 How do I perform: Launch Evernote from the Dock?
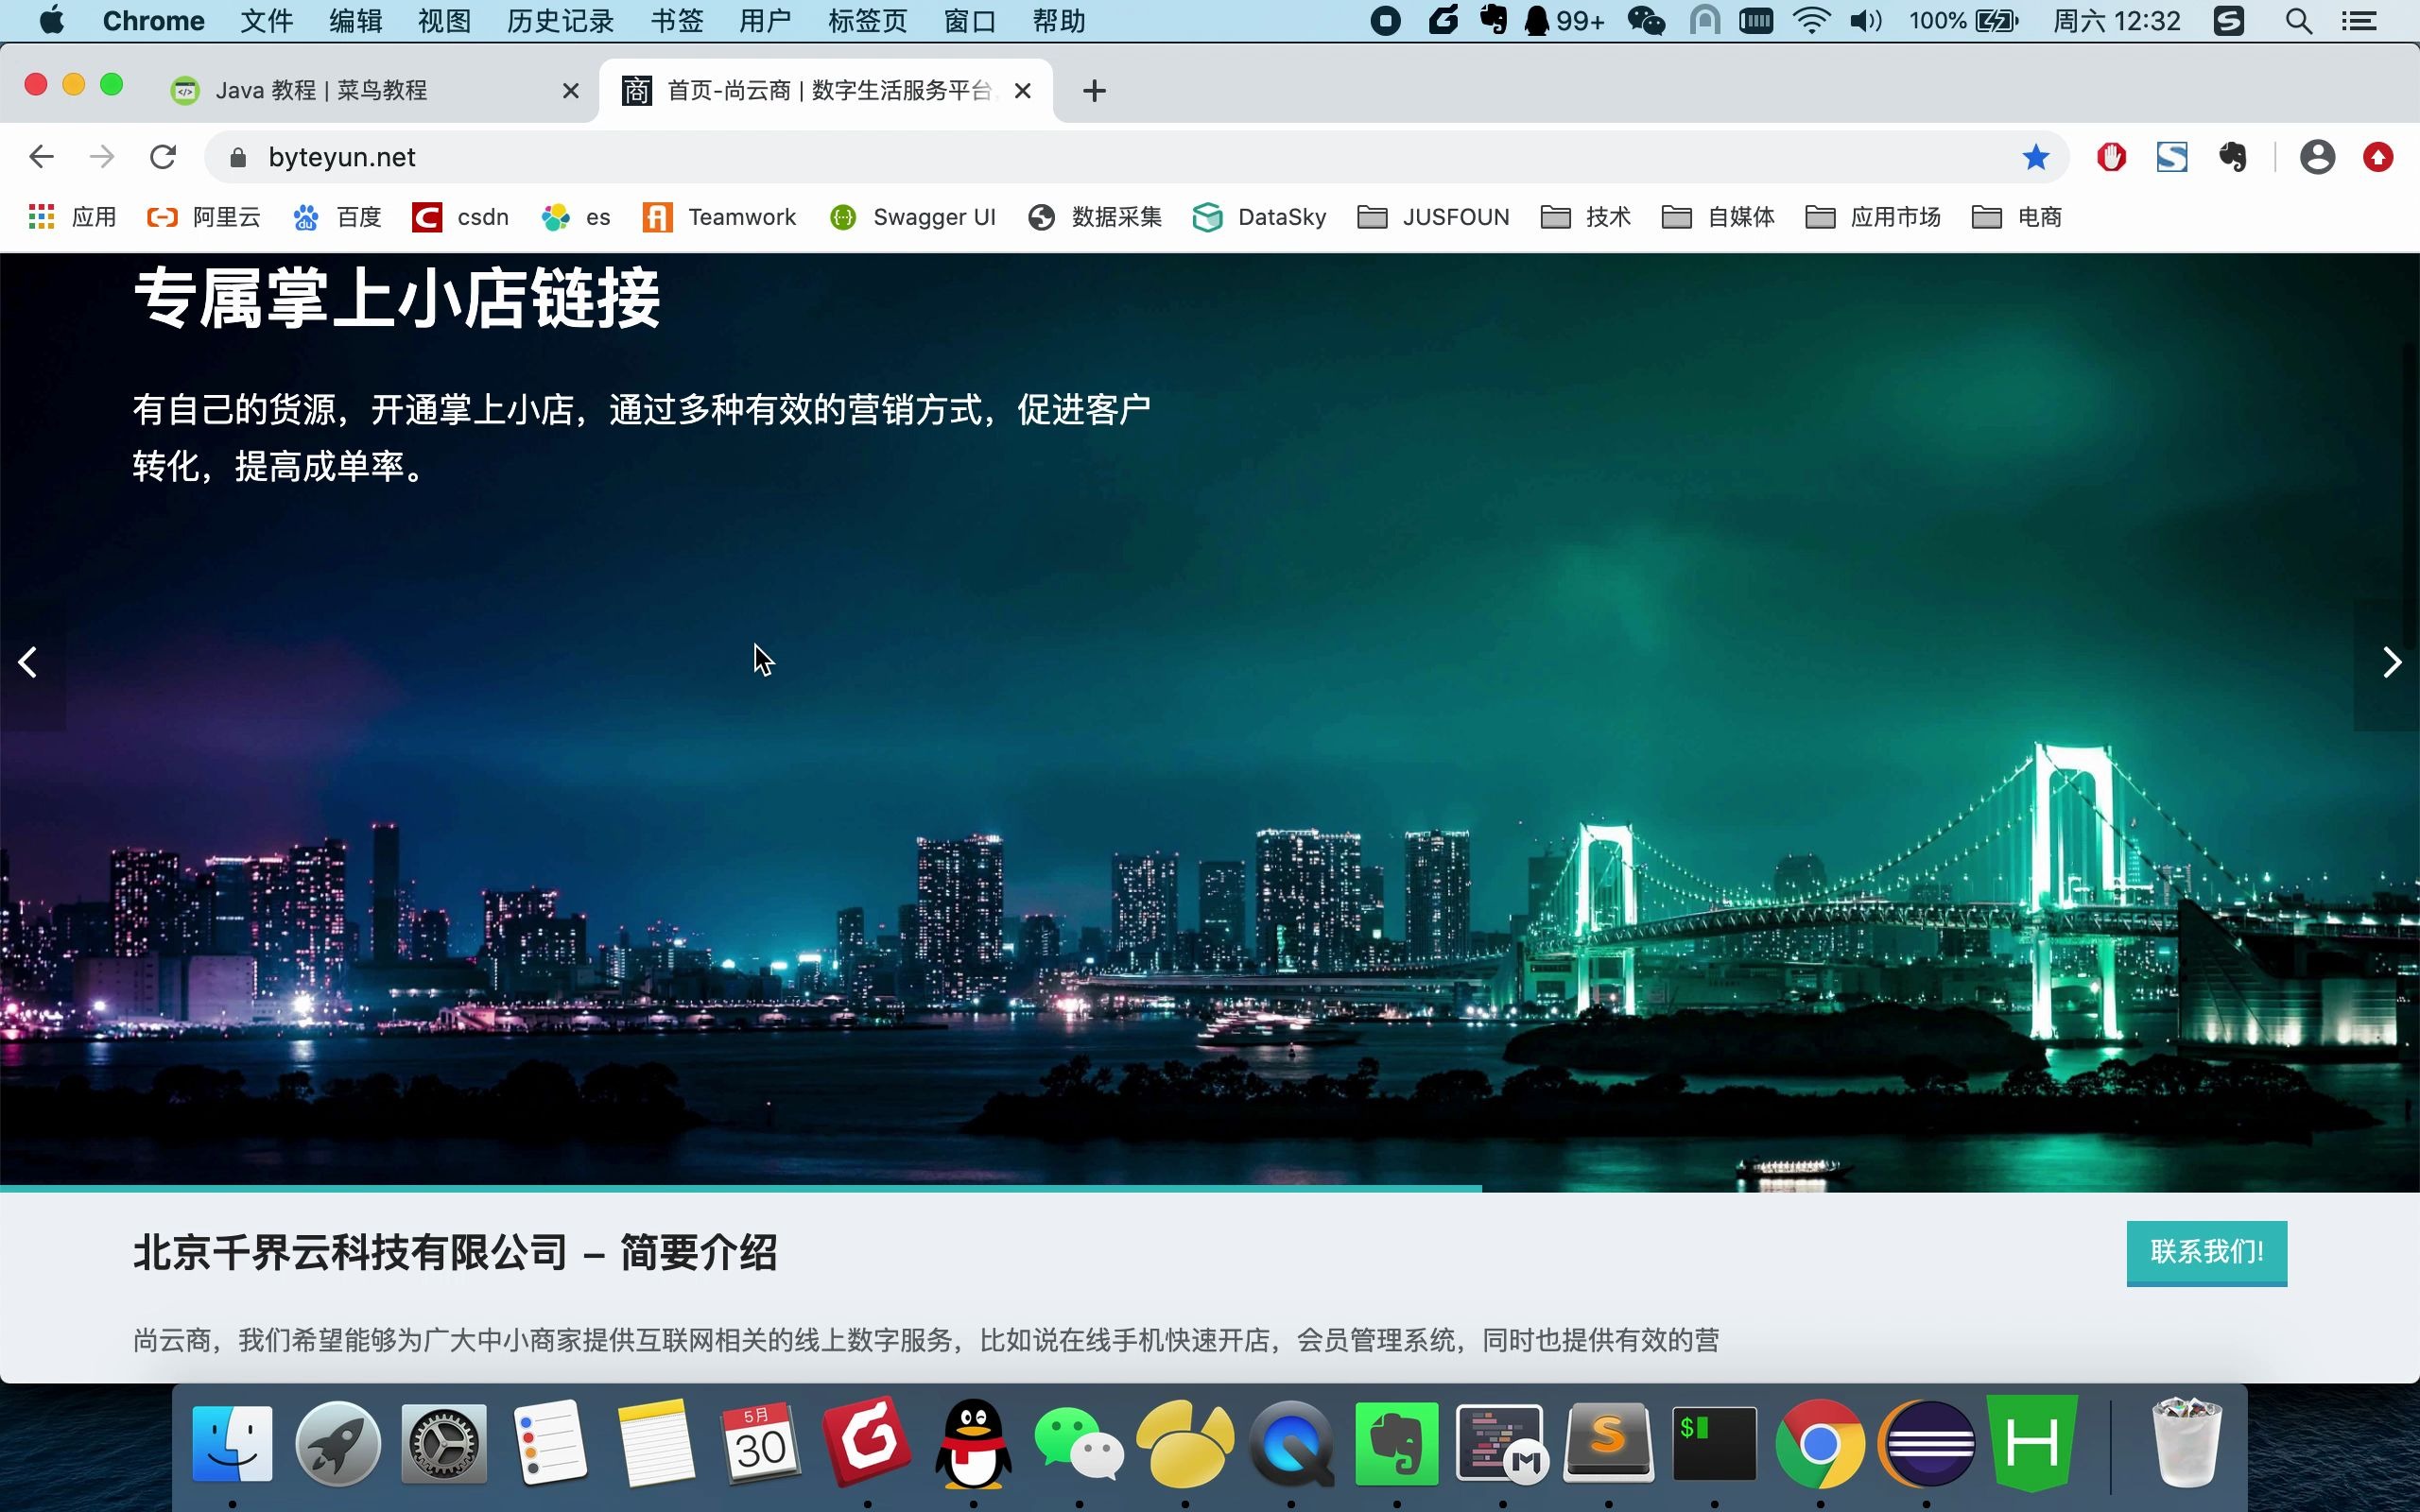(x=1393, y=1440)
